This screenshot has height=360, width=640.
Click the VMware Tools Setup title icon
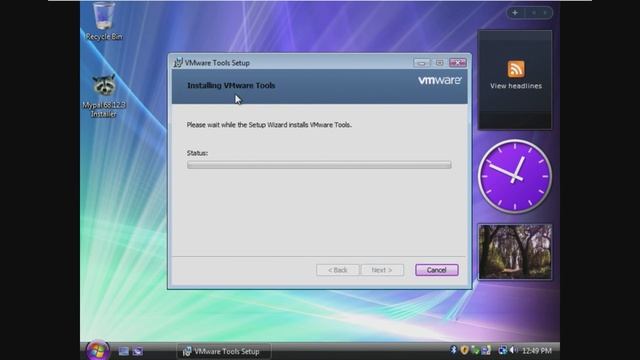coord(178,62)
